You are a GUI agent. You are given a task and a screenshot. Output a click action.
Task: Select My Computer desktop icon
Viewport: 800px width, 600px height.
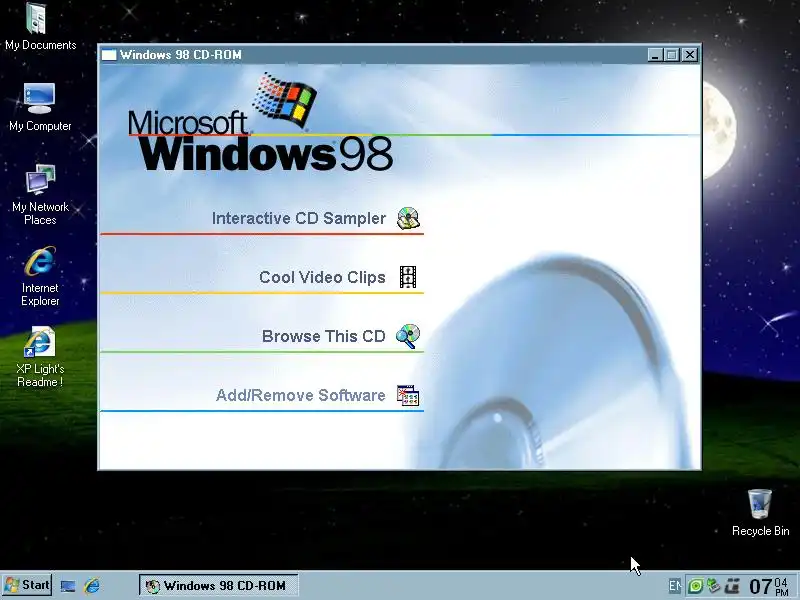tap(40, 107)
